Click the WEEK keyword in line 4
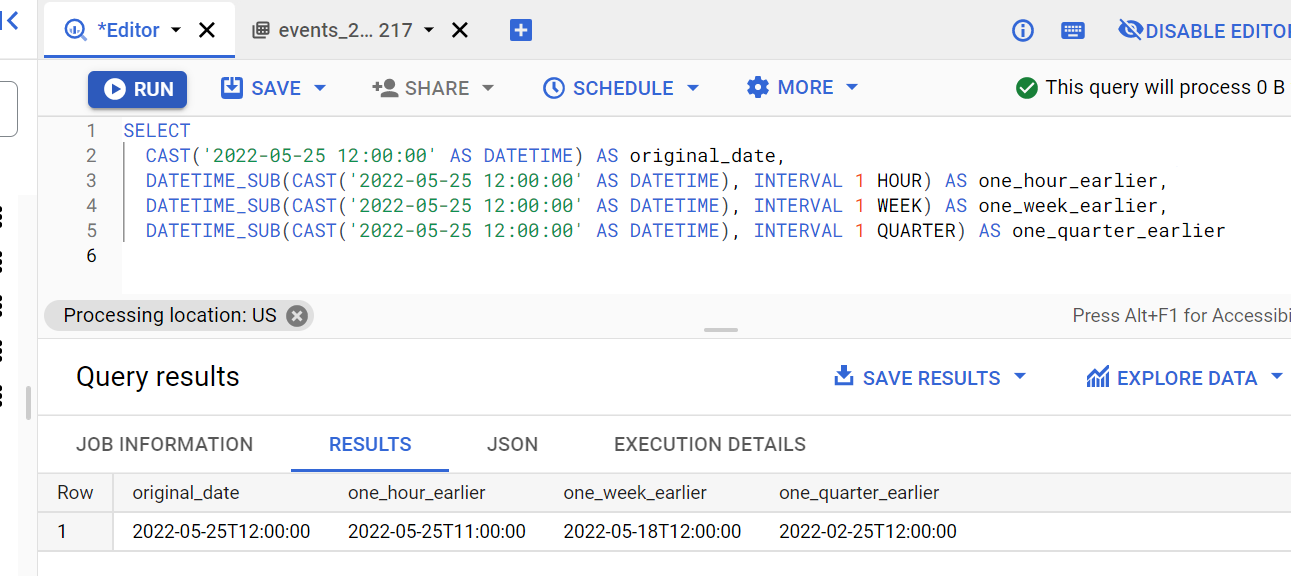The width and height of the screenshot is (1291, 576). 899,206
